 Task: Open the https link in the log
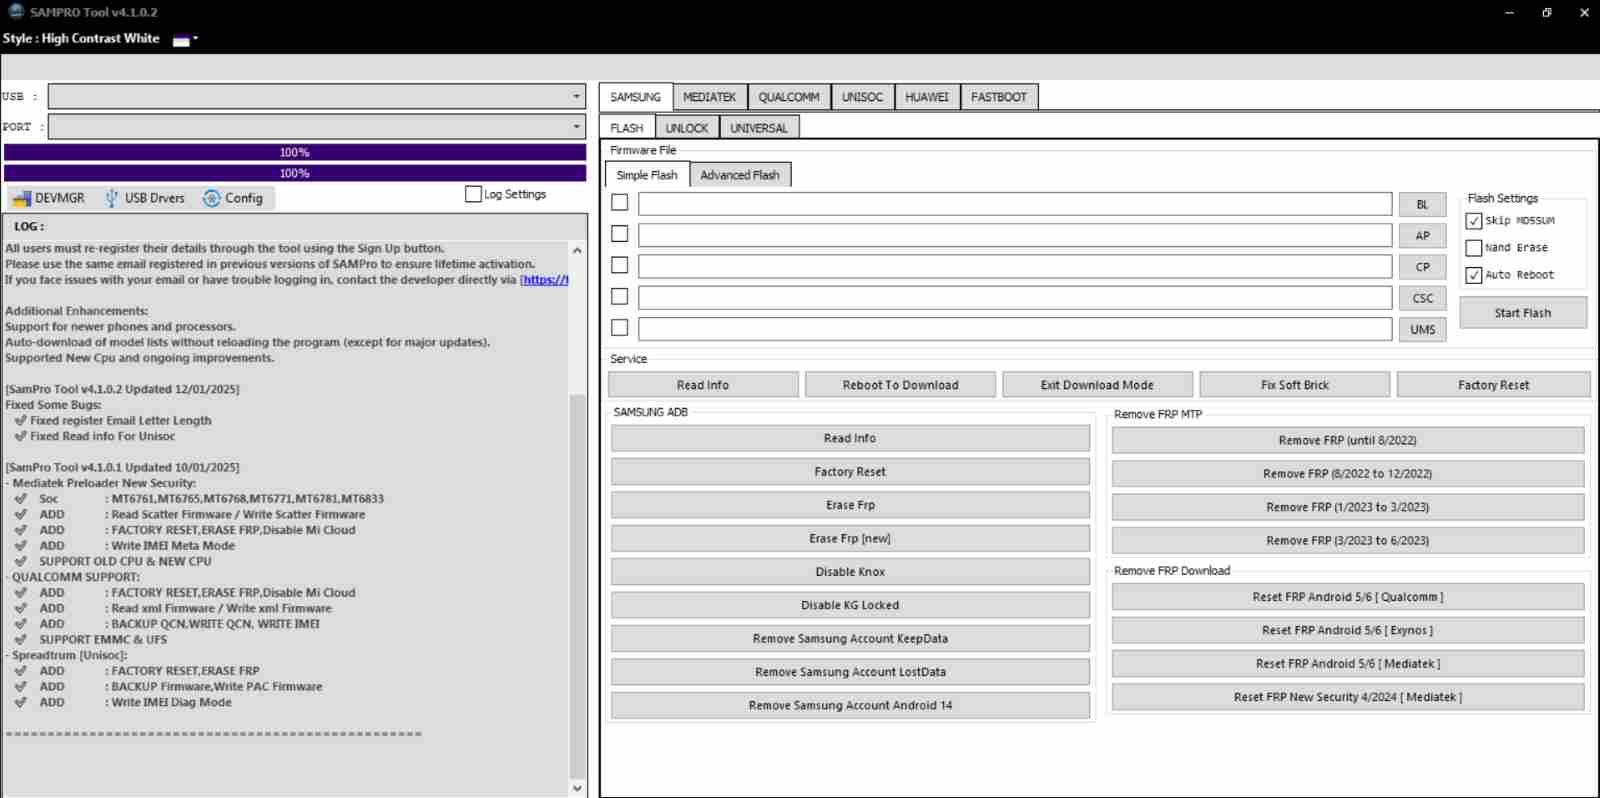pos(544,280)
